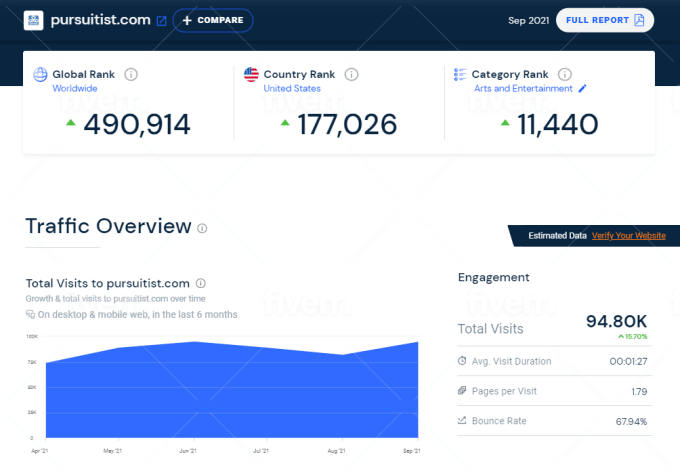Click the United States flag icon
This screenshot has width=680, height=471.
coord(251,75)
